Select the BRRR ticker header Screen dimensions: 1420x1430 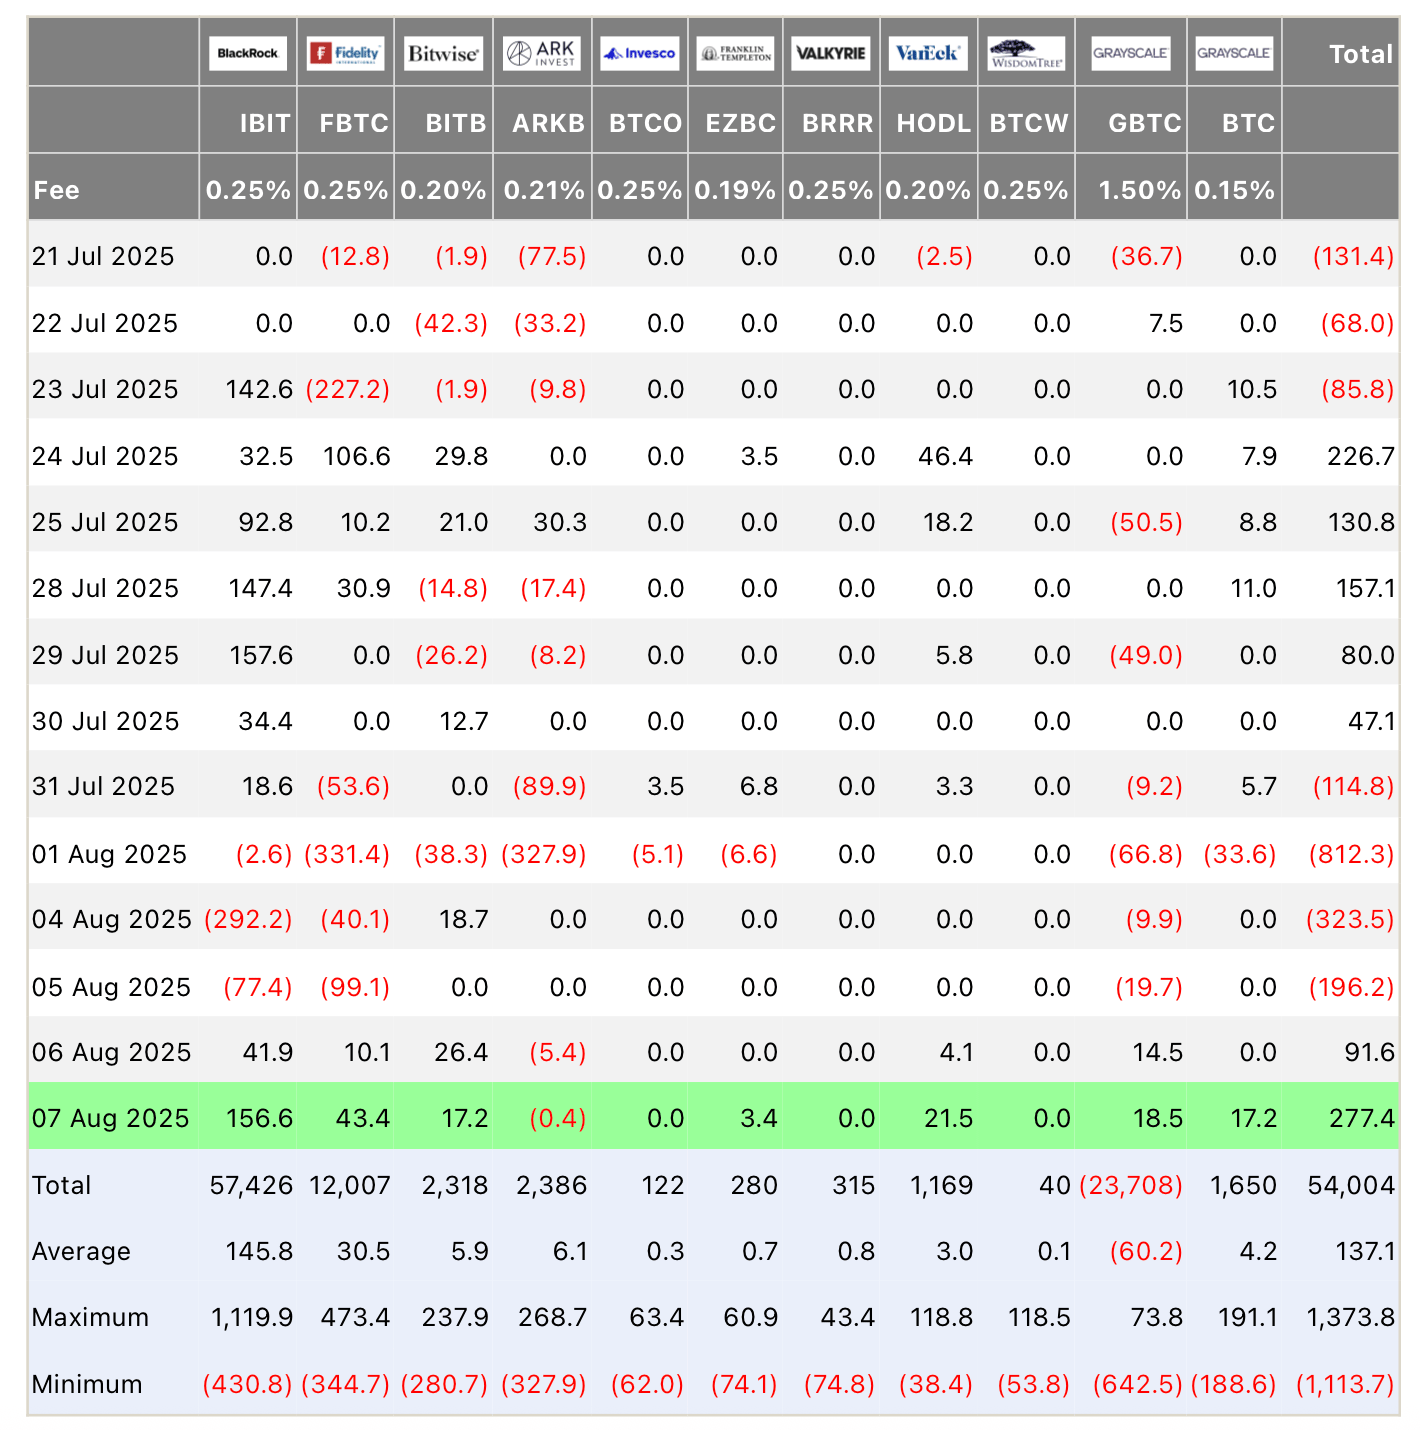[838, 123]
